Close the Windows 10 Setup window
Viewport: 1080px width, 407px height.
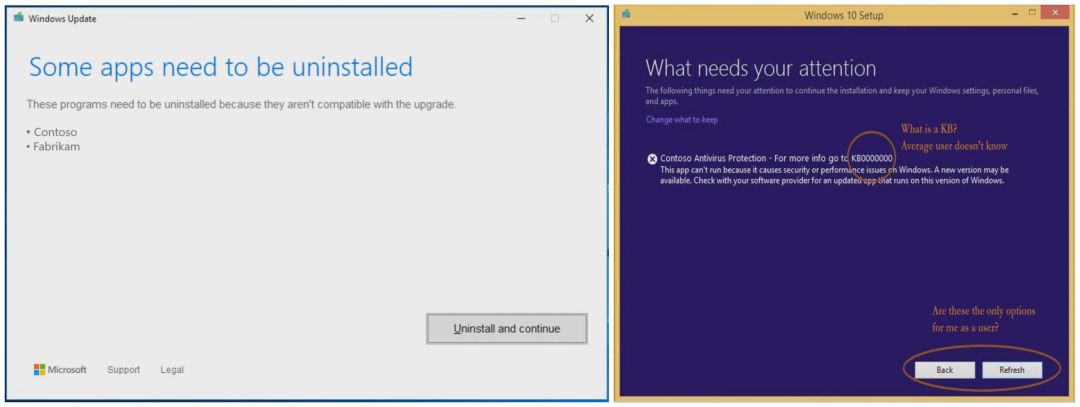(1056, 13)
